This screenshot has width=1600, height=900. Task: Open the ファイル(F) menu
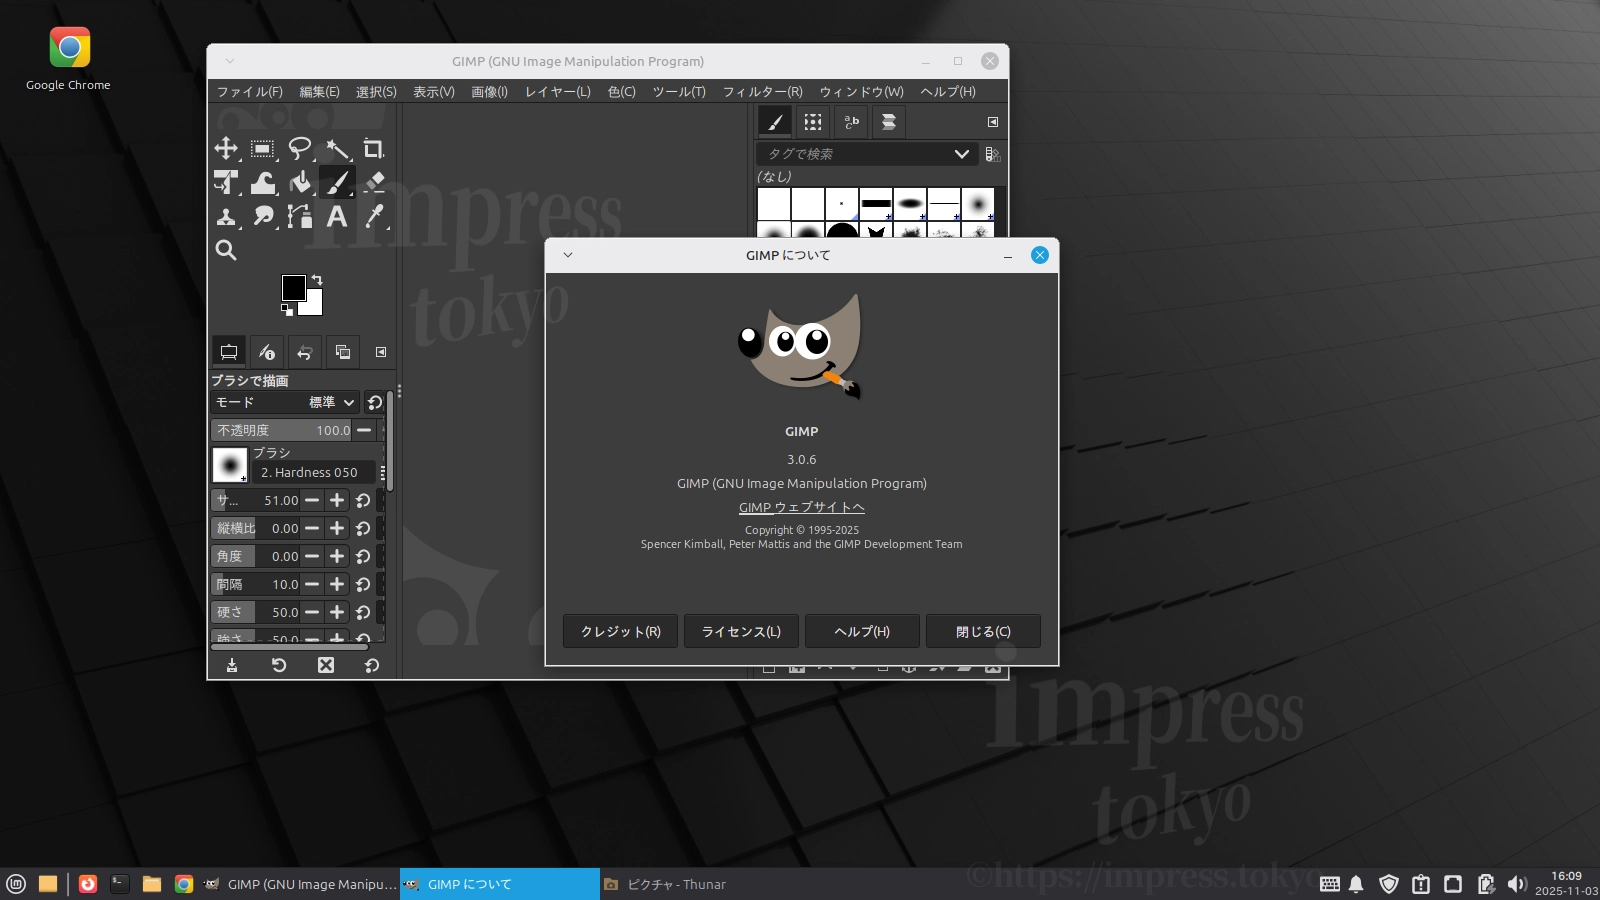click(250, 92)
